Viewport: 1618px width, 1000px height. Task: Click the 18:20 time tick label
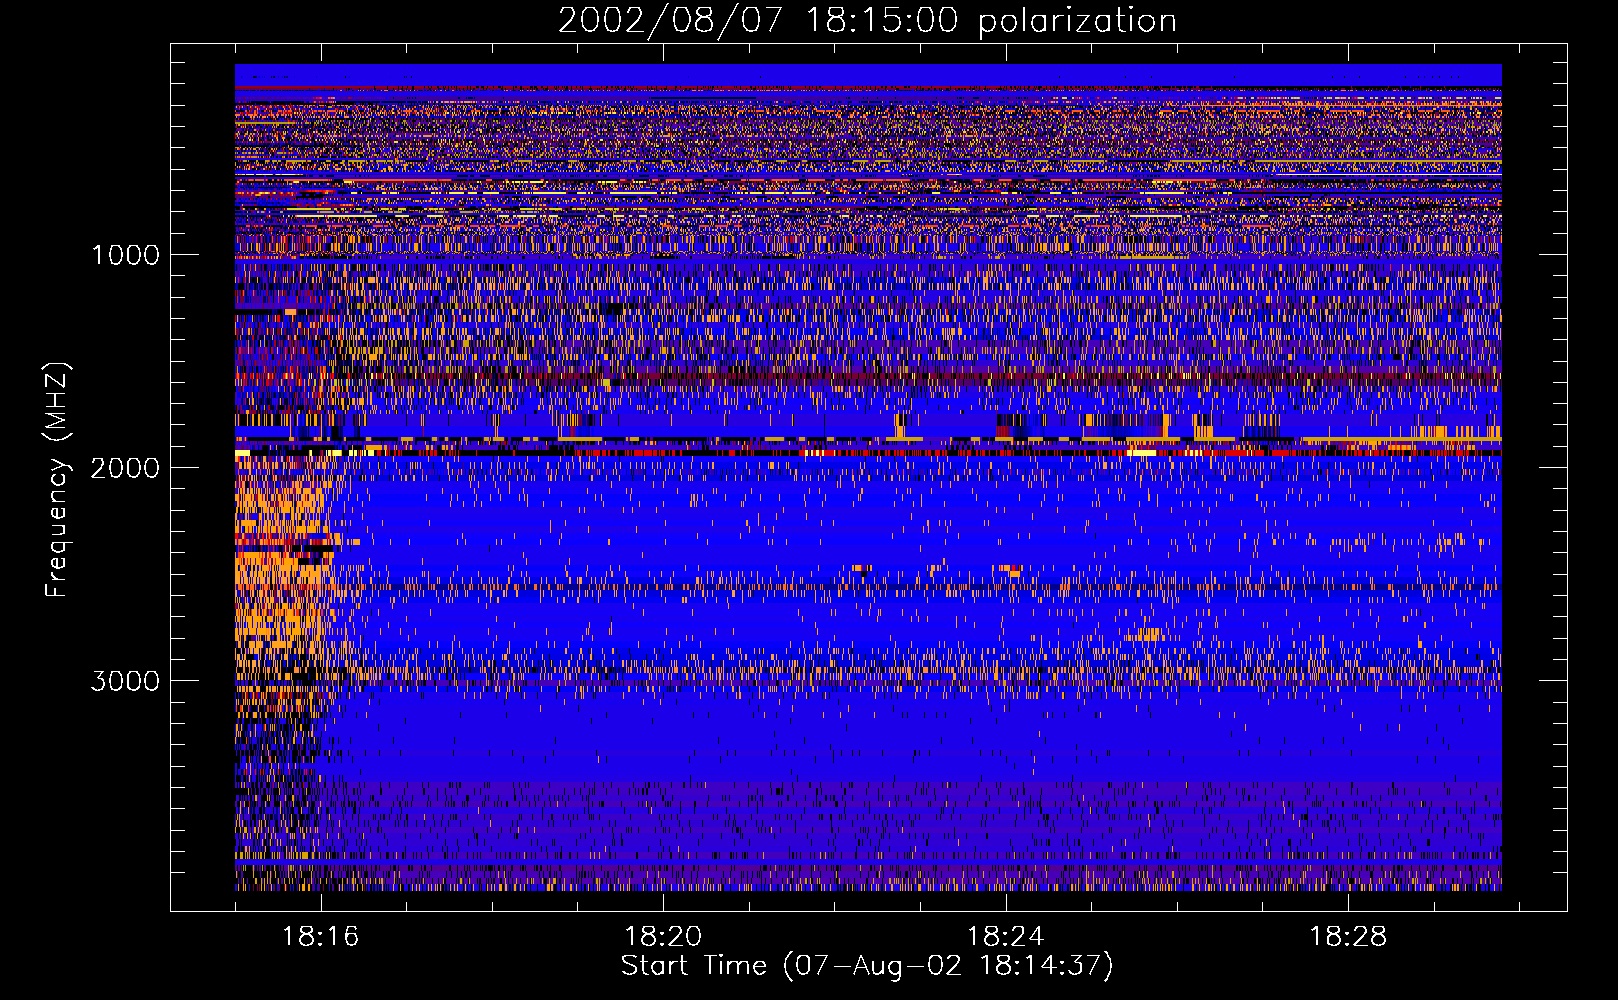(x=663, y=936)
